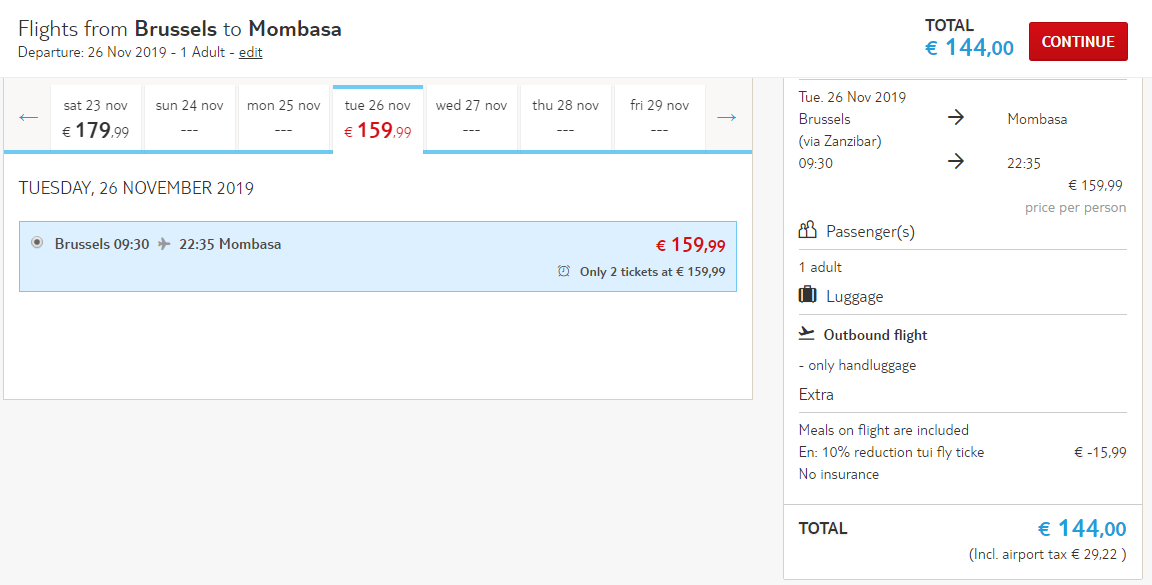
Task: Click the Outbound flight takeoff icon
Action: (807, 334)
